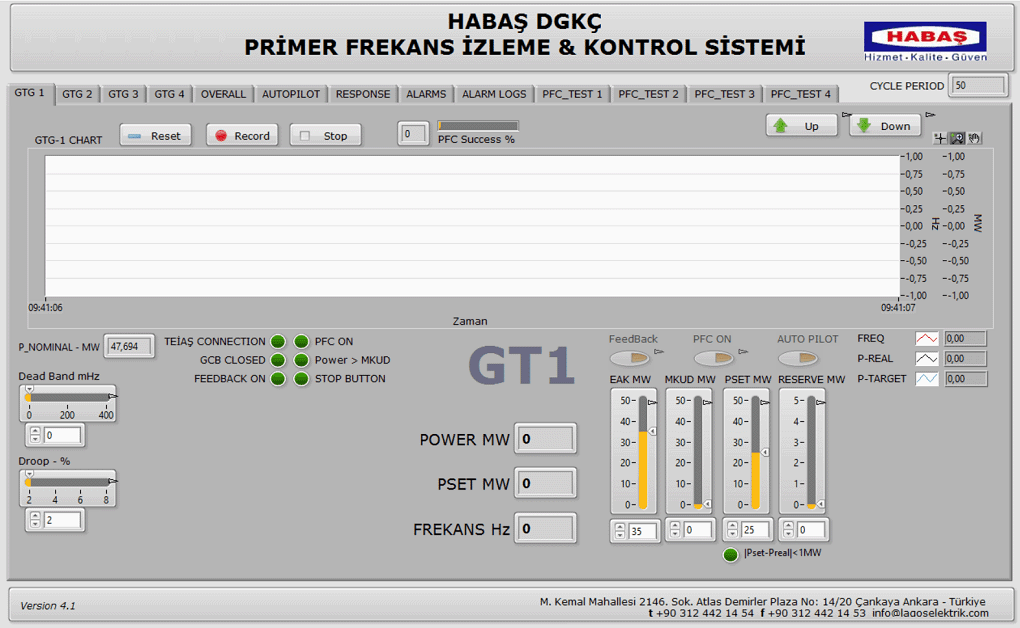Open the ALARM LOGS tab
Viewport: 1020px width, 628px height.
click(x=494, y=94)
